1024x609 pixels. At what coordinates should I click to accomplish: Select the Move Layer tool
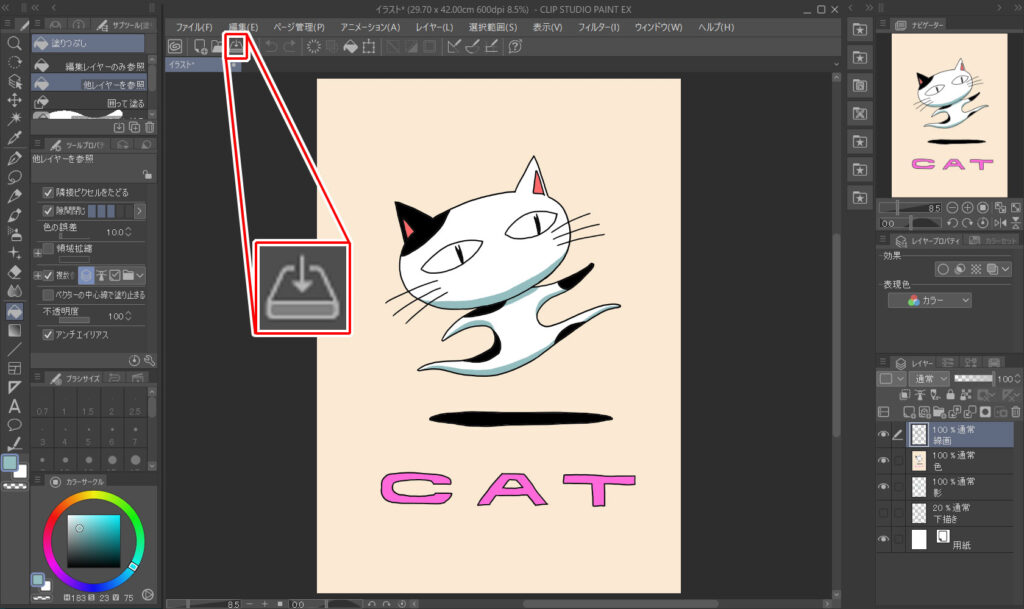tap(15, 100)
